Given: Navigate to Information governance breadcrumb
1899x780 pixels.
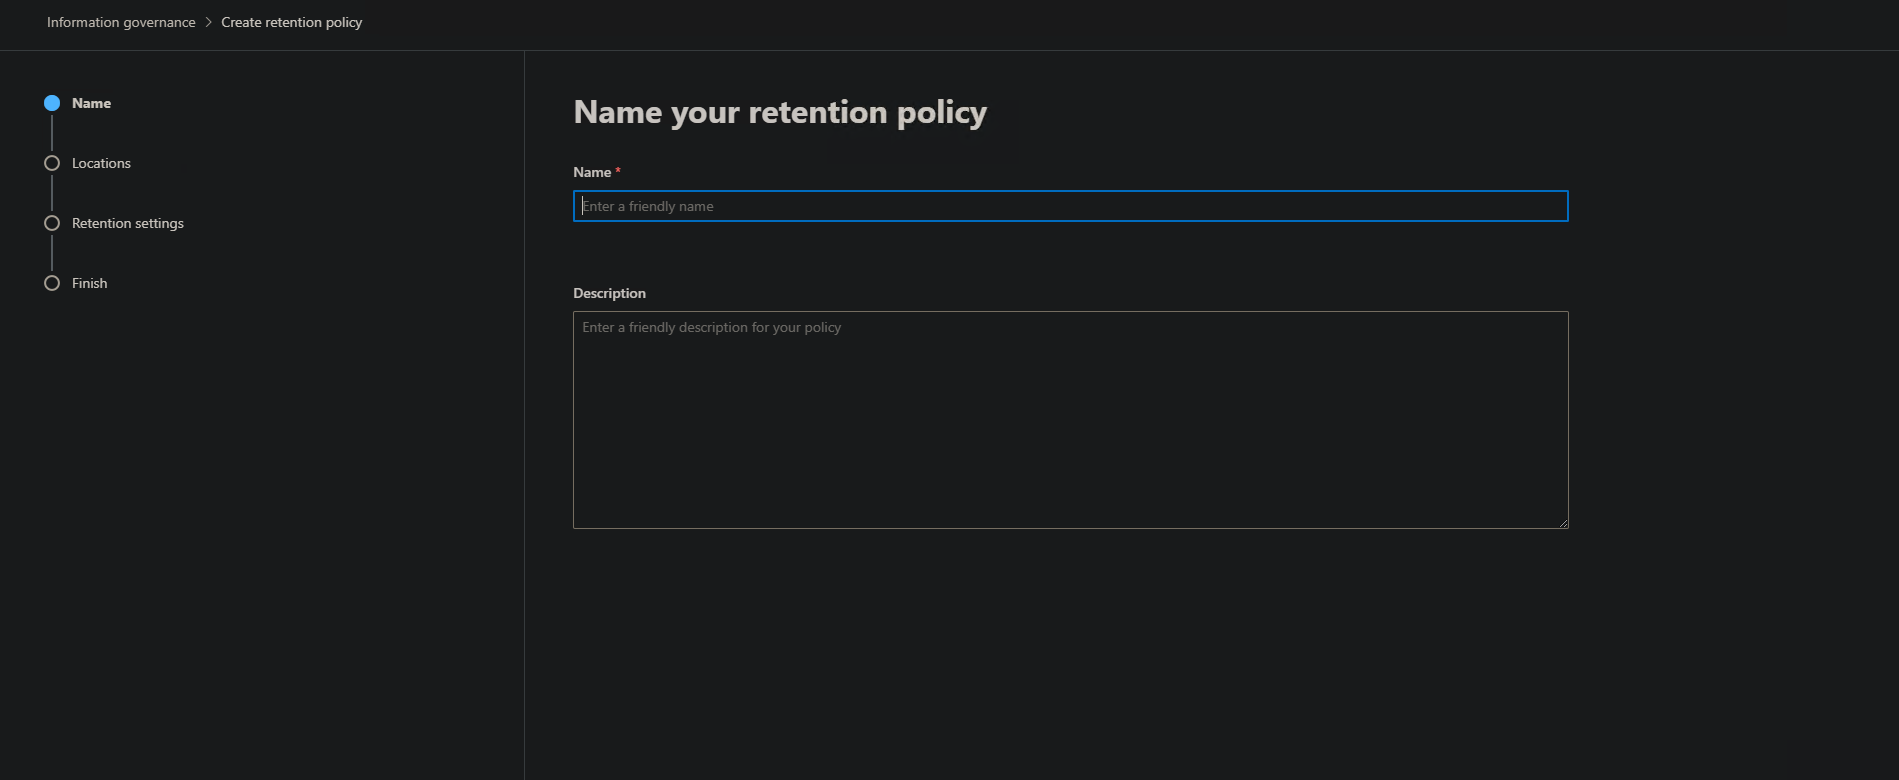Looking at the screenshot, I should [120, 21].
